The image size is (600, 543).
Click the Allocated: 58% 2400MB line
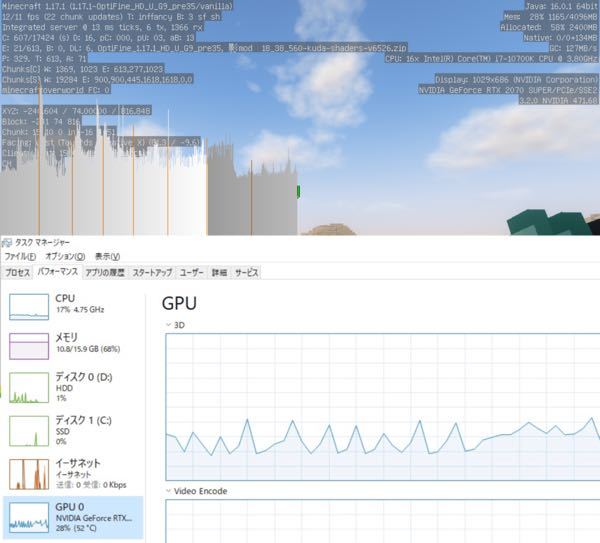(x=549, y=28)
